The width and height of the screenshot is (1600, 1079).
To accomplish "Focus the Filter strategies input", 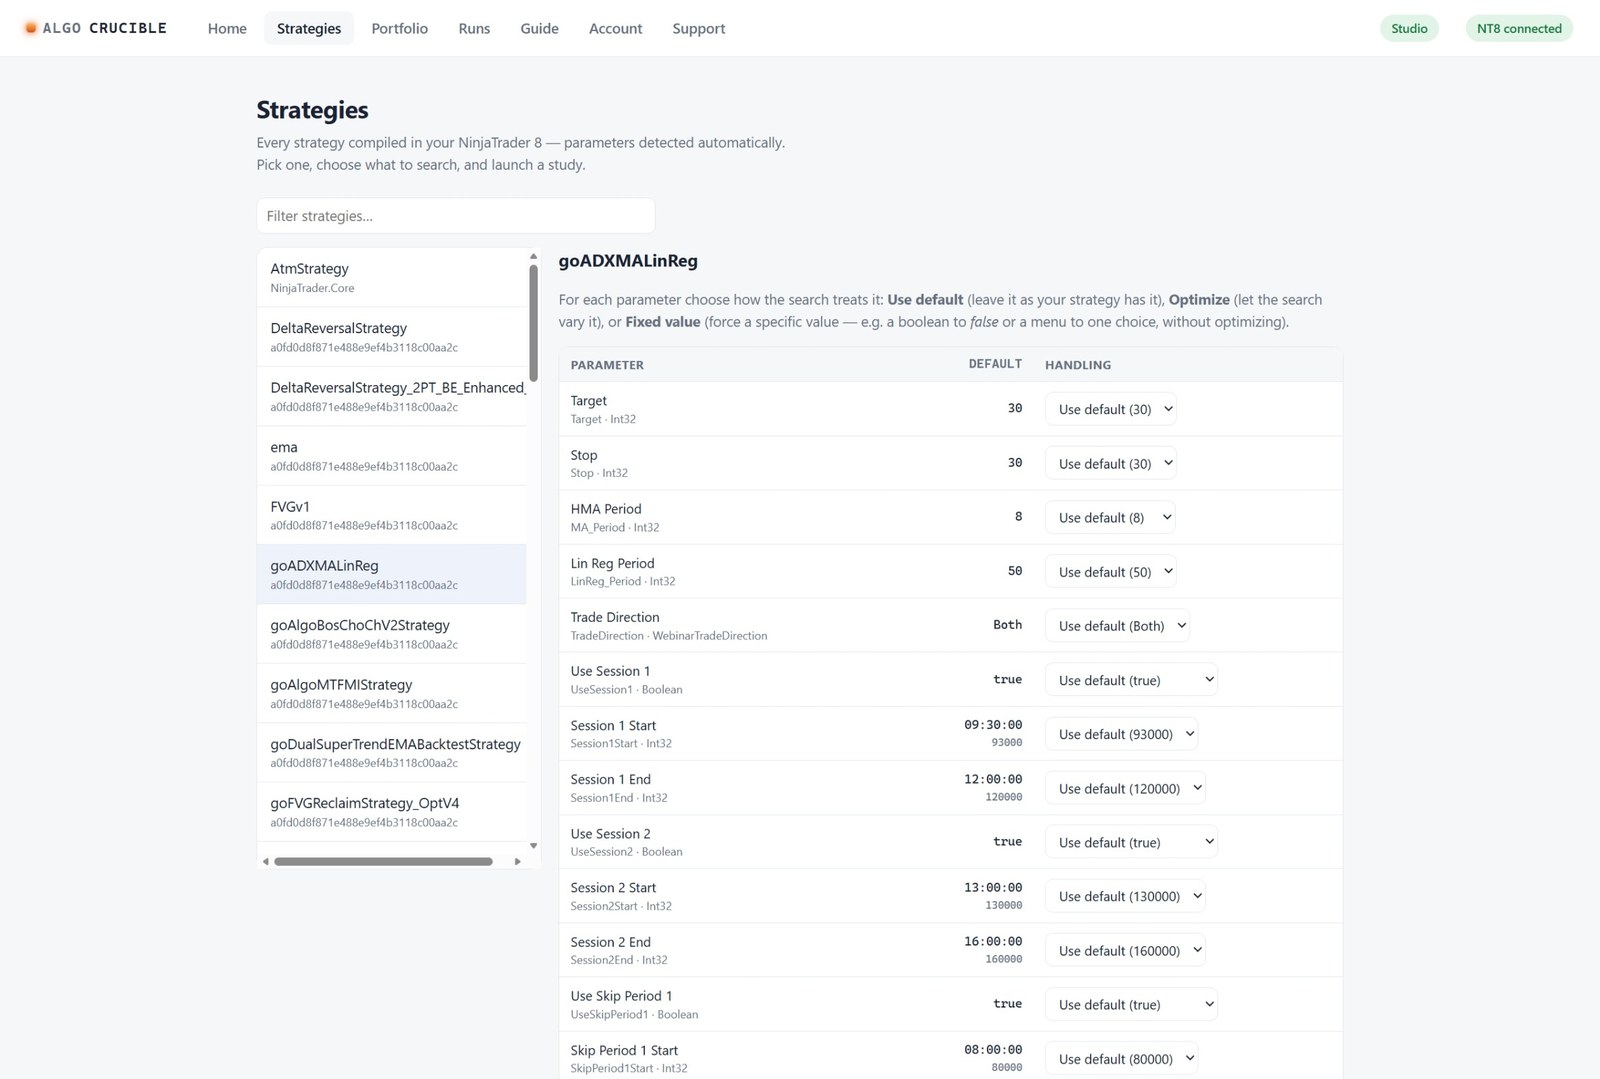I will 456,216.
